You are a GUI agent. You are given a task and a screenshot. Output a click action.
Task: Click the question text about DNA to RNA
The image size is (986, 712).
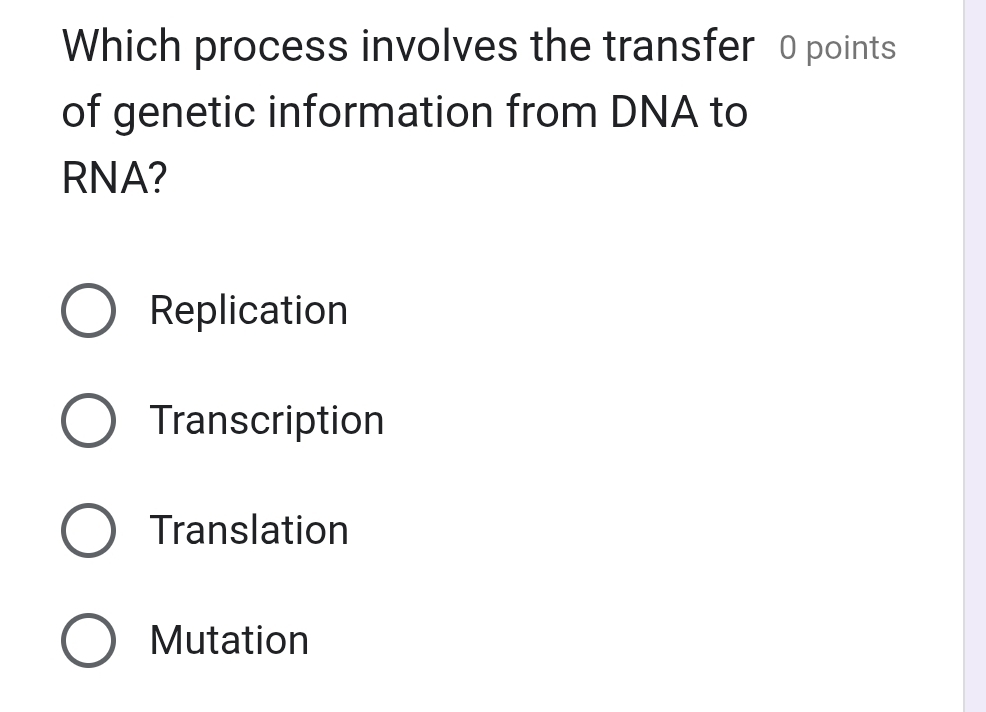tap(400, 110)
